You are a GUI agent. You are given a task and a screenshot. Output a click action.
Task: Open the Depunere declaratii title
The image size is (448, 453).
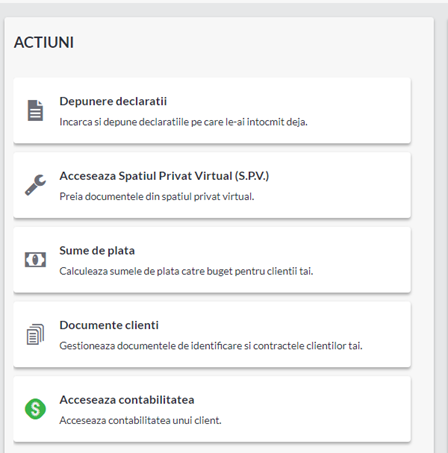[x=113, y=101]
